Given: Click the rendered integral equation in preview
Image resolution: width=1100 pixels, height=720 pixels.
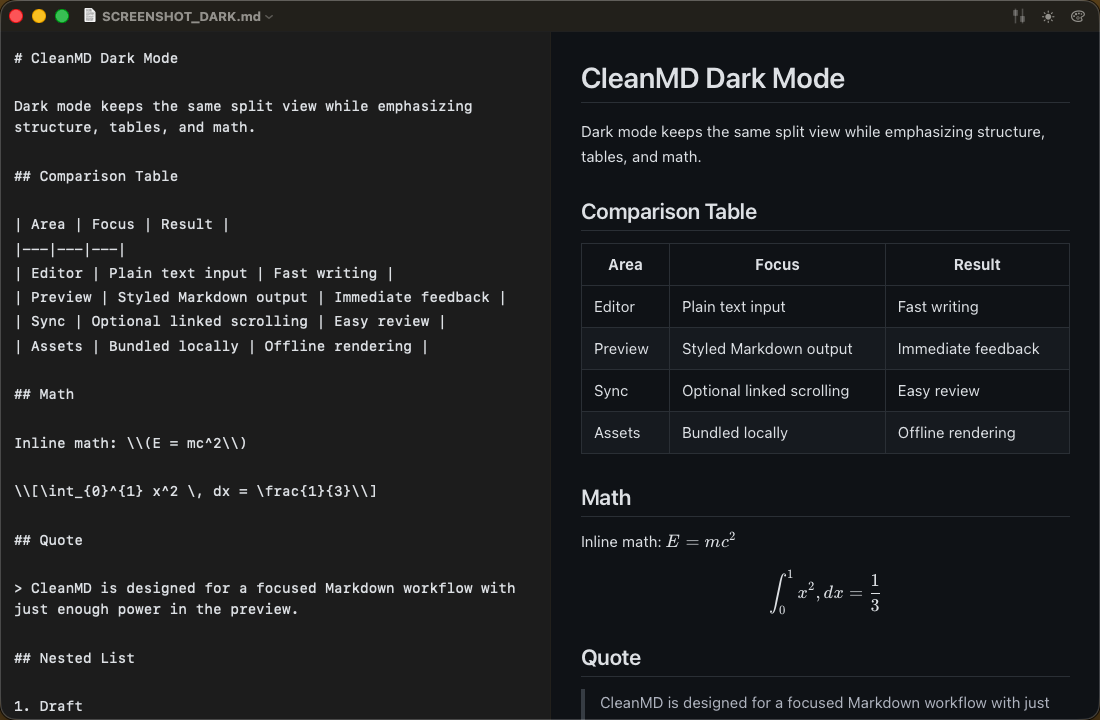Looking at the screenshot, I should (825, 592).
